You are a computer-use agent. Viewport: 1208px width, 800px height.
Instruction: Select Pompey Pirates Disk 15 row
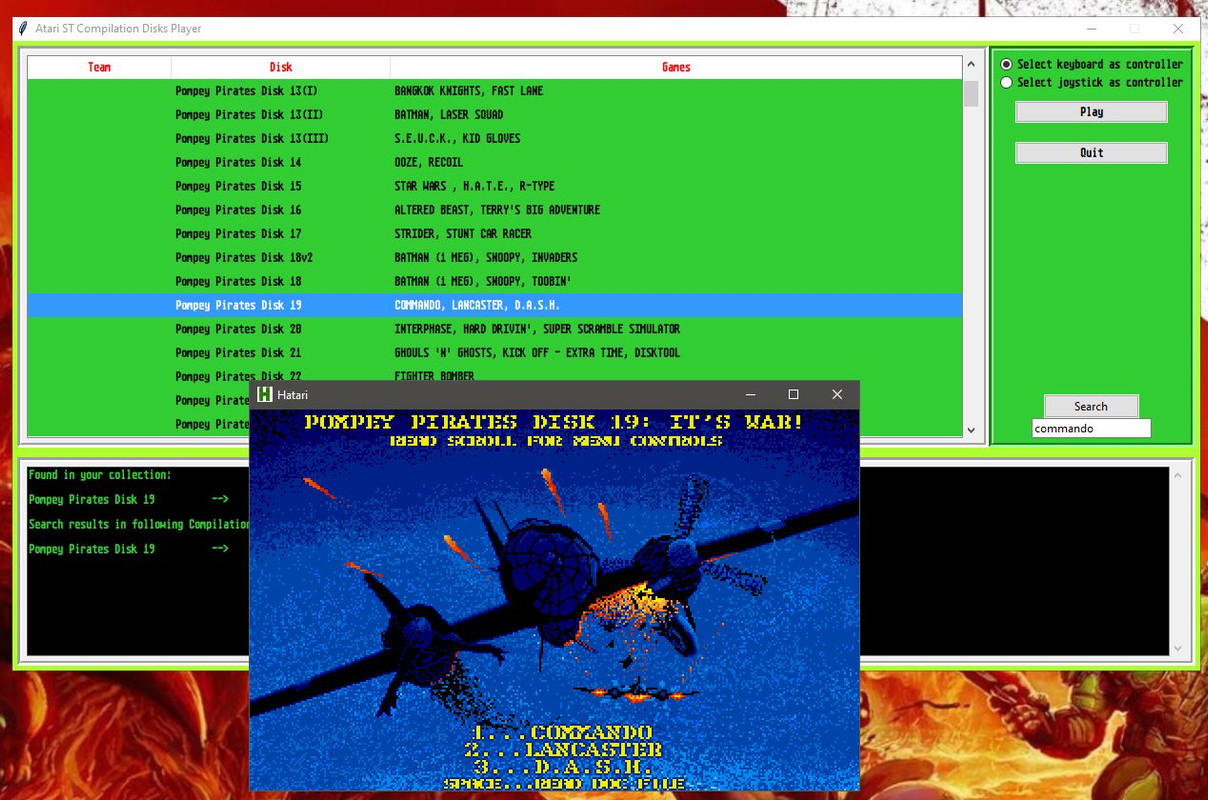pyautogui.click(x=495, y=186)
